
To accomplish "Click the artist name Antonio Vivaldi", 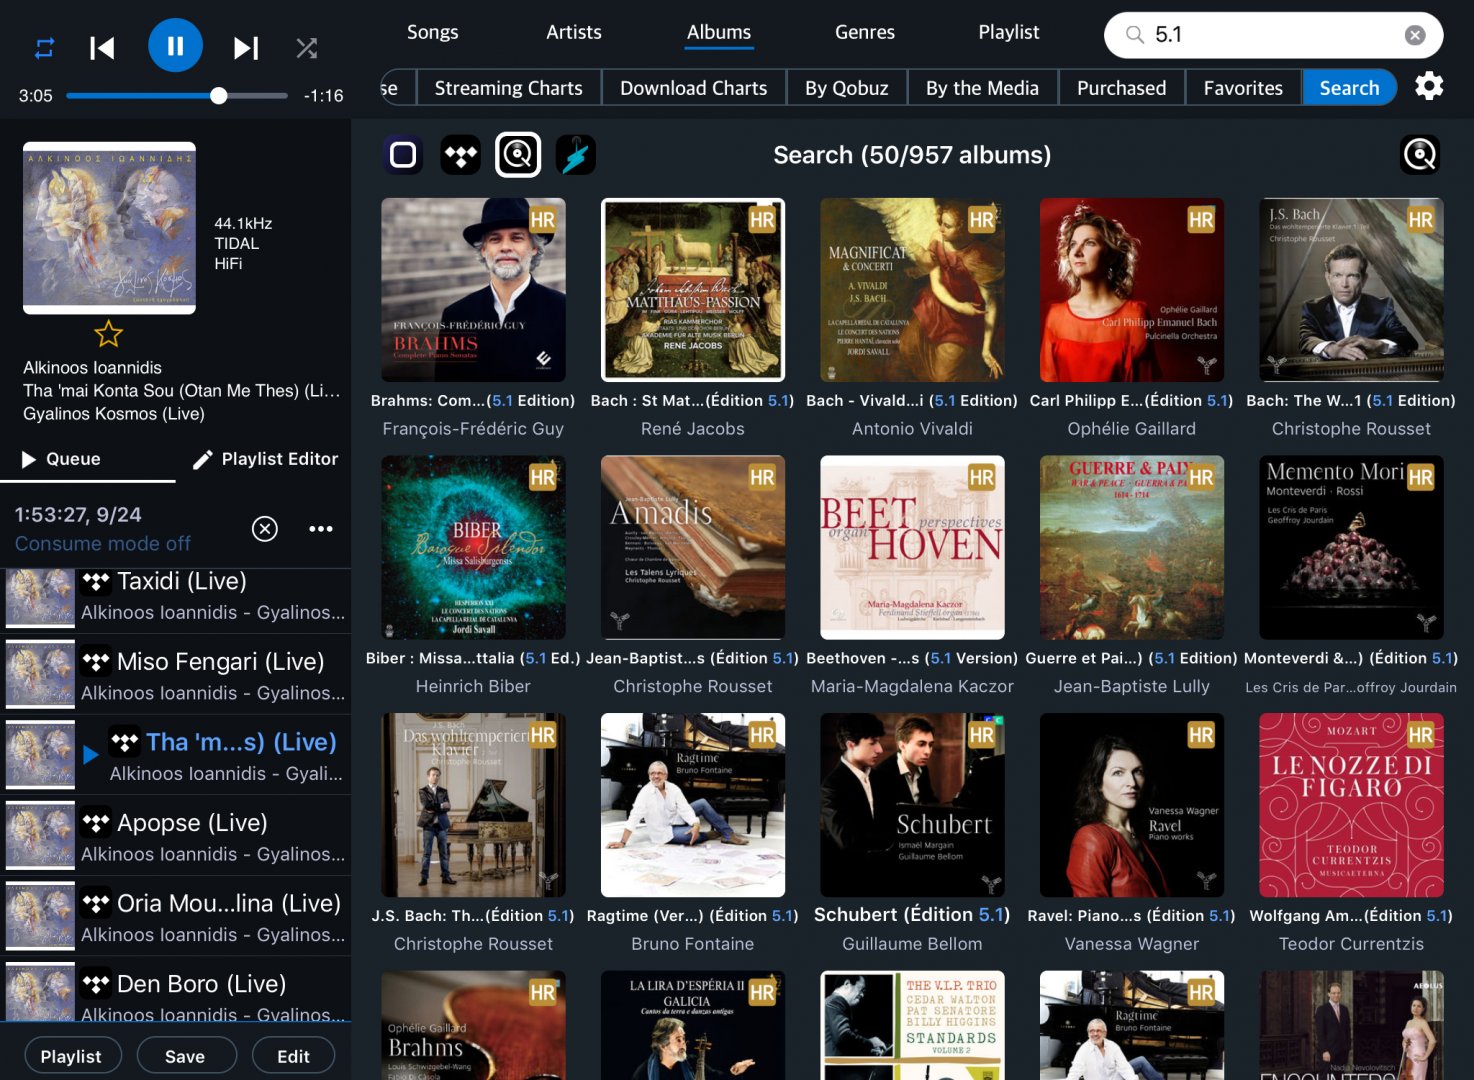I will click(912, 429).
